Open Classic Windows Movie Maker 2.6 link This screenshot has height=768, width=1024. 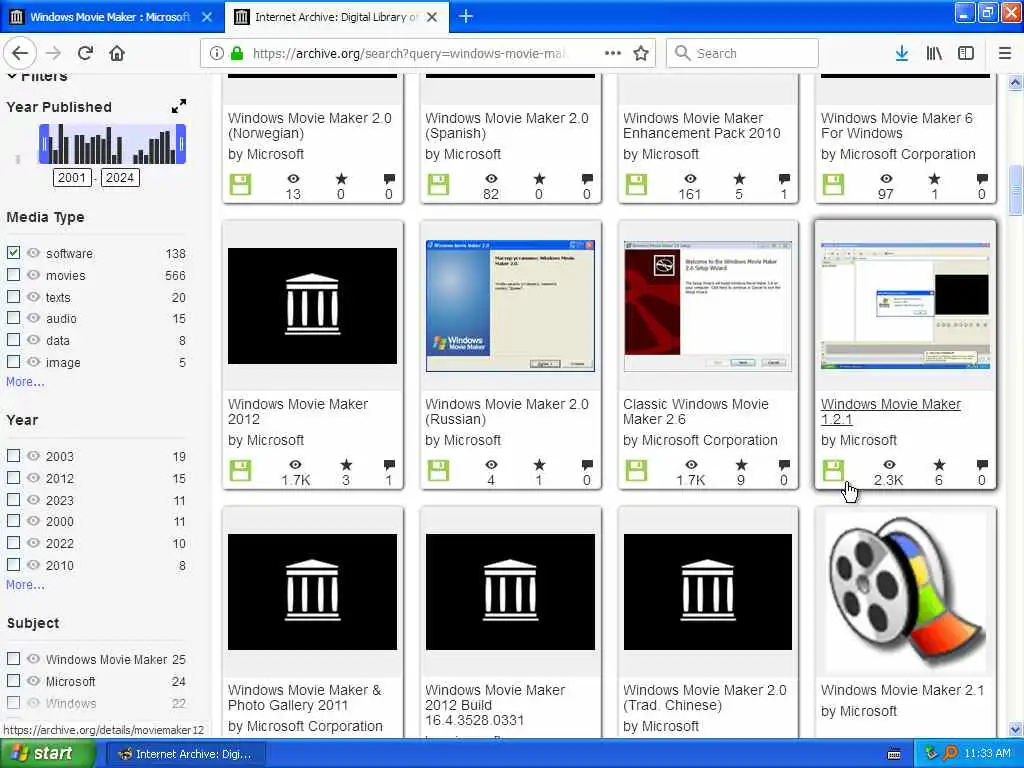coord(696,411)
